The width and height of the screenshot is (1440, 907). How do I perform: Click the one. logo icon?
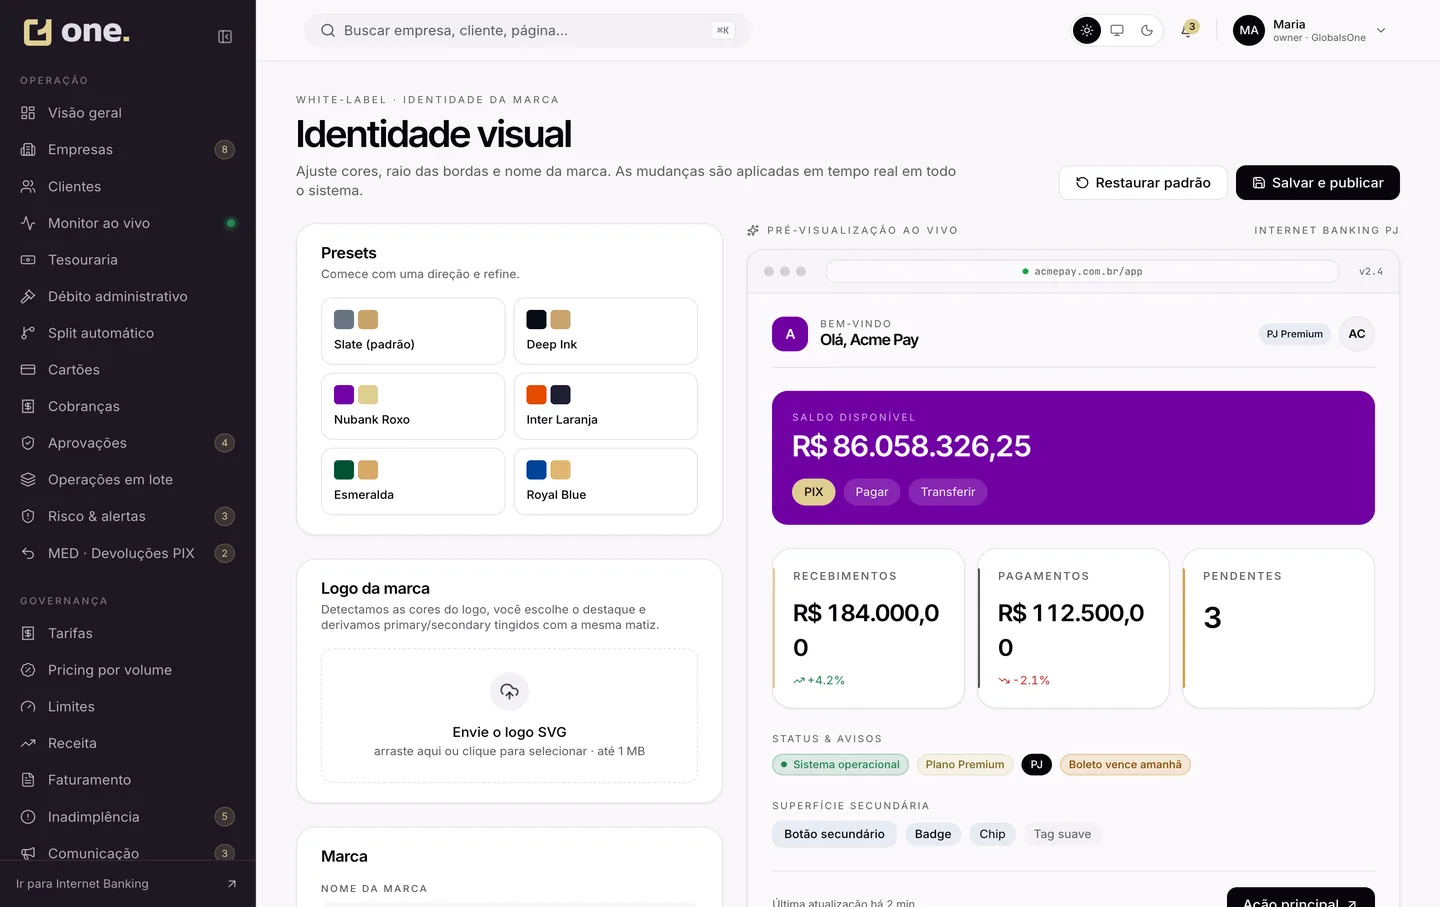38,32
